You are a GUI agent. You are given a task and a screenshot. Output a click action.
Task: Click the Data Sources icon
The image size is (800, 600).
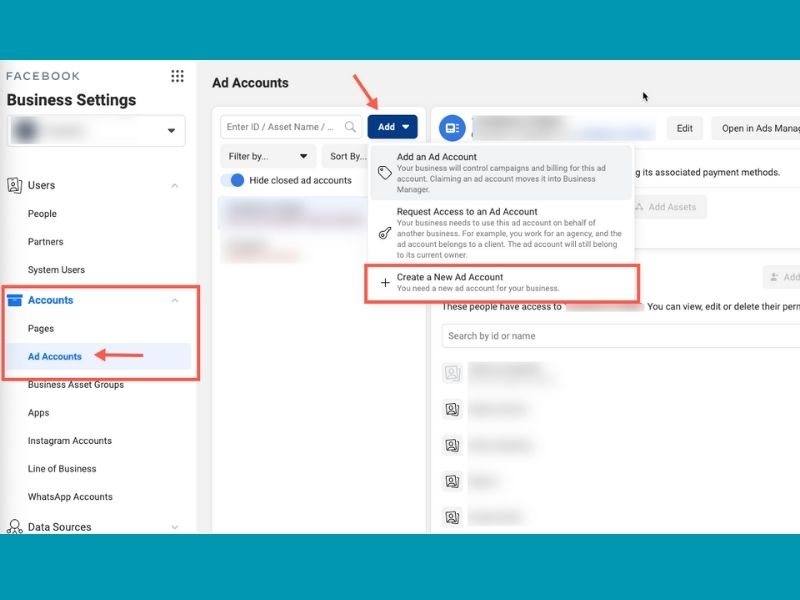tap(15, 527)
